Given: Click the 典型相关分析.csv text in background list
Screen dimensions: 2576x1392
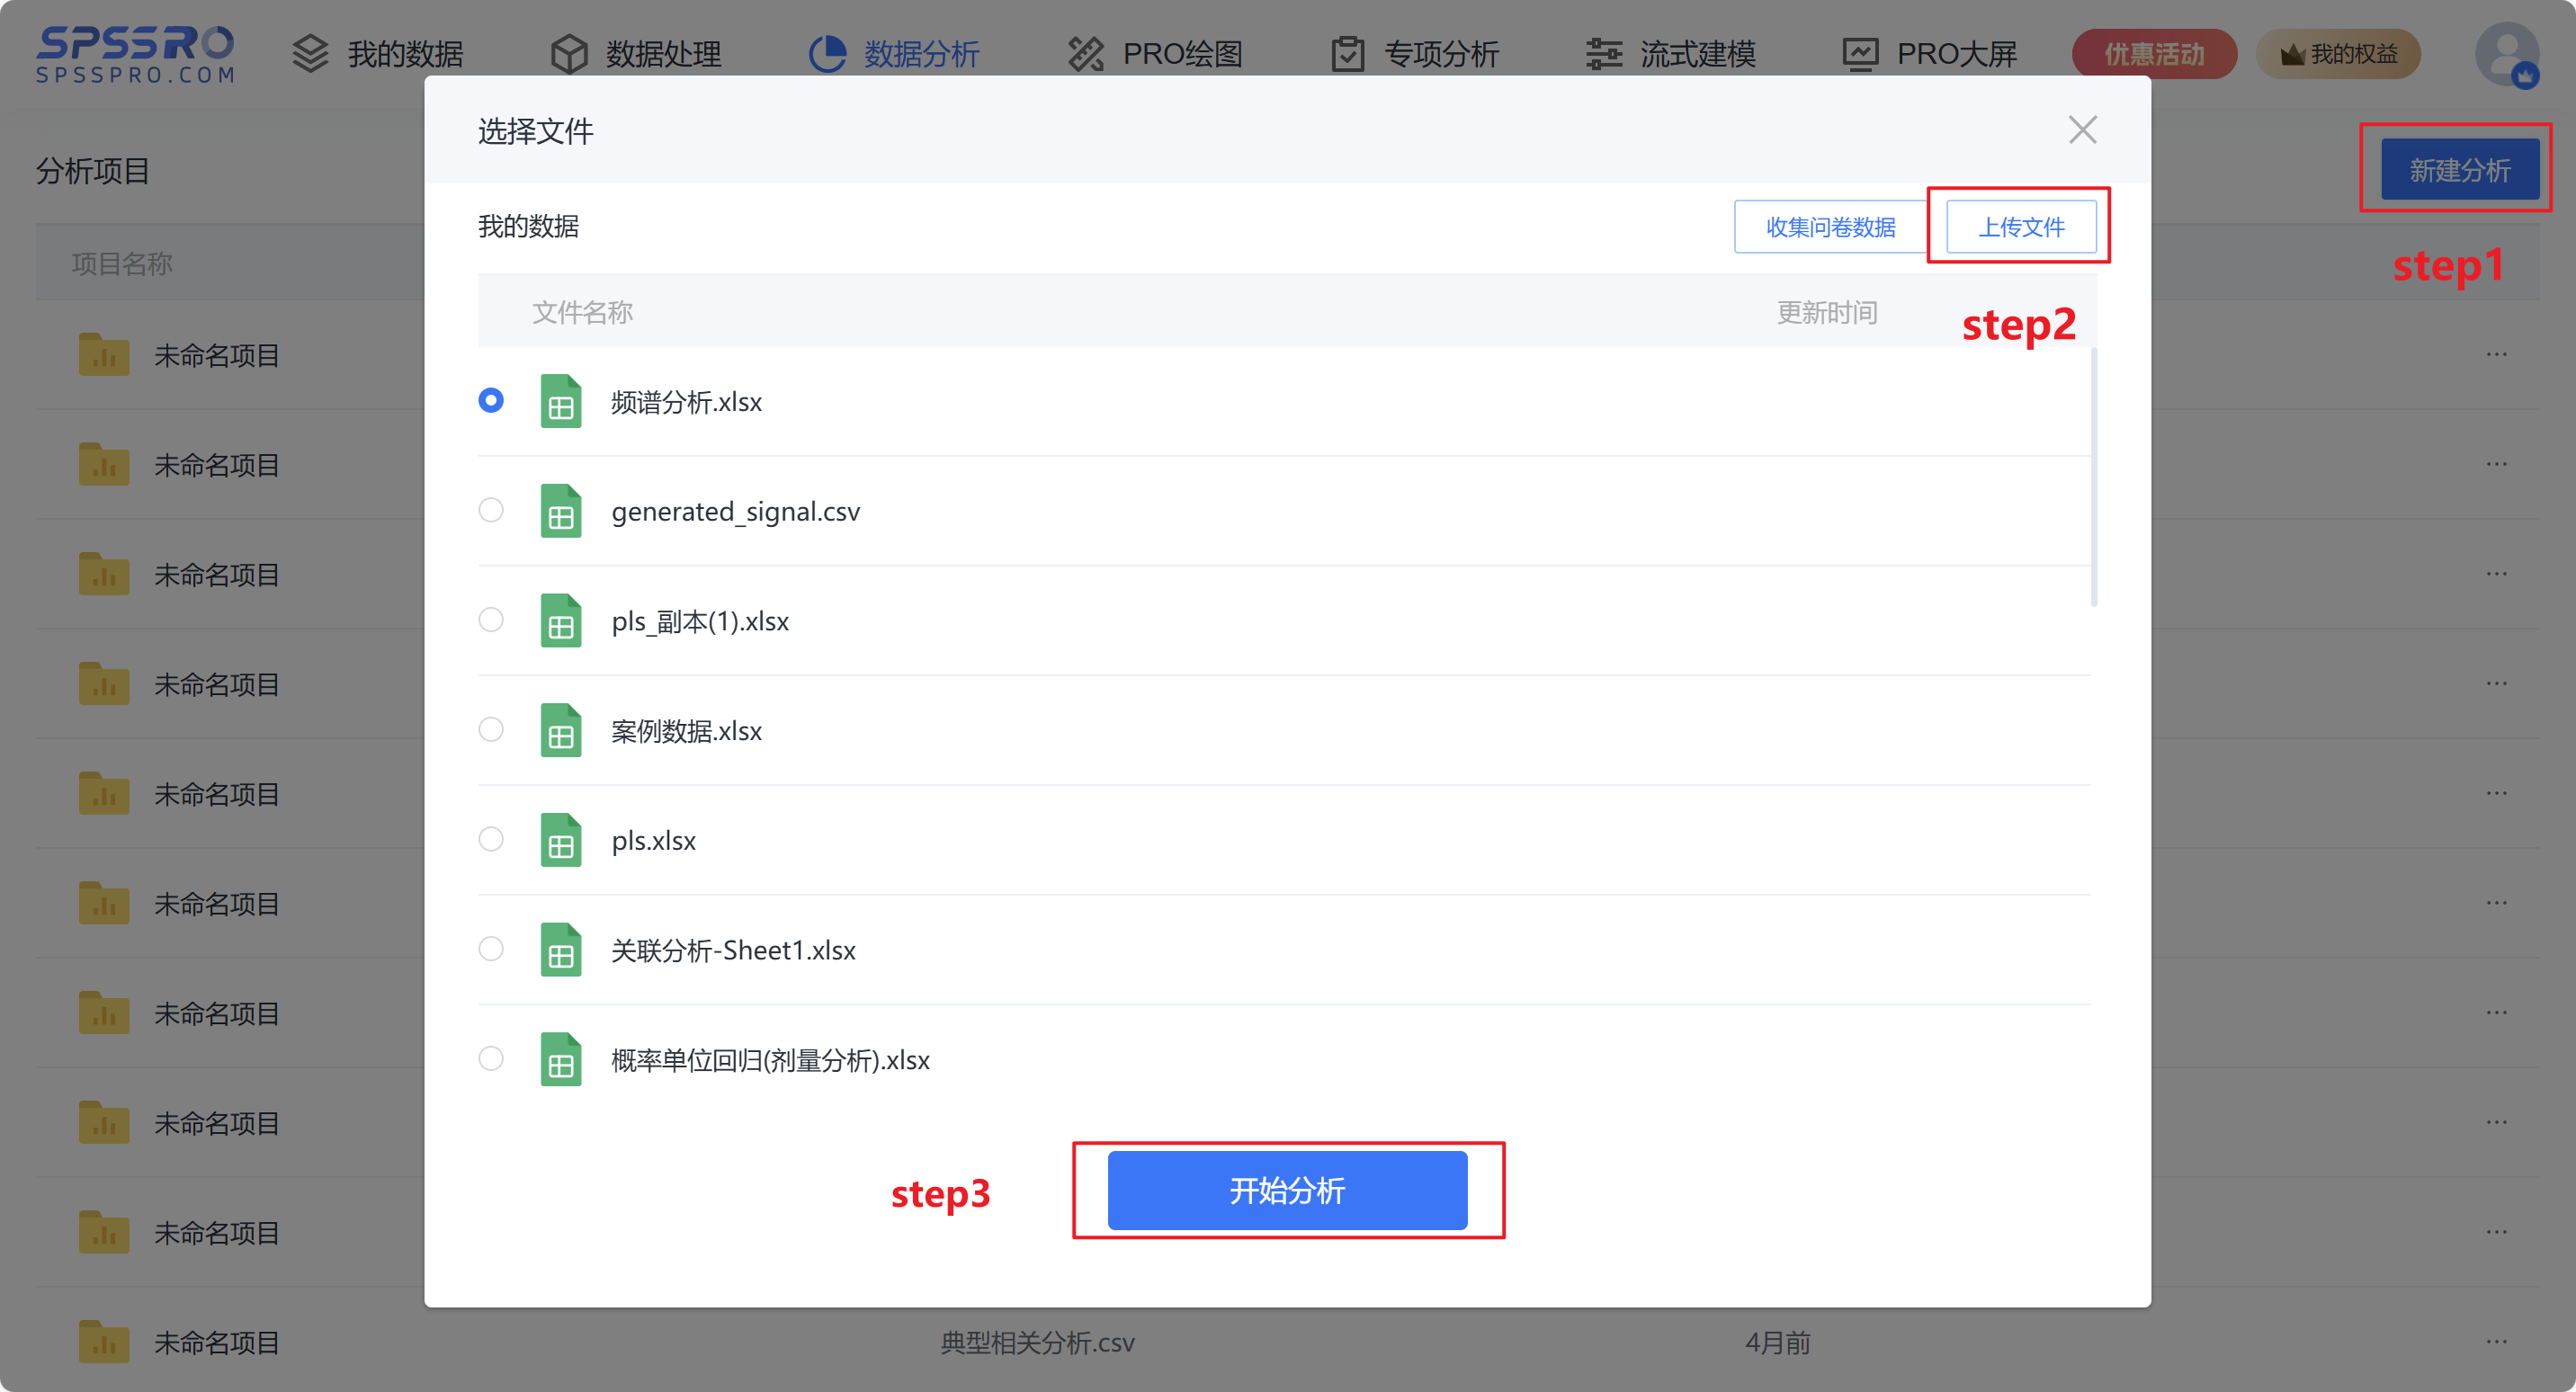Looking at the screenshot, I should (x=1037, y=1342).
